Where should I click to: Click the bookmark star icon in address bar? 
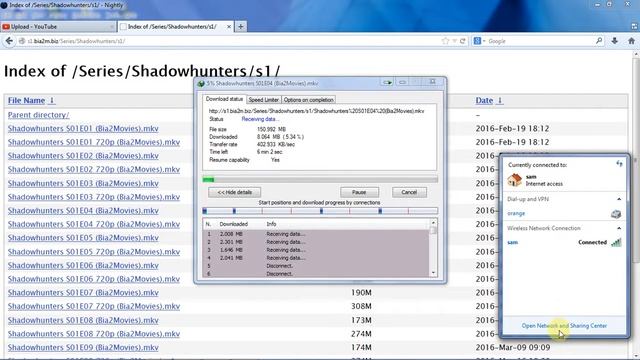[445, 41]
